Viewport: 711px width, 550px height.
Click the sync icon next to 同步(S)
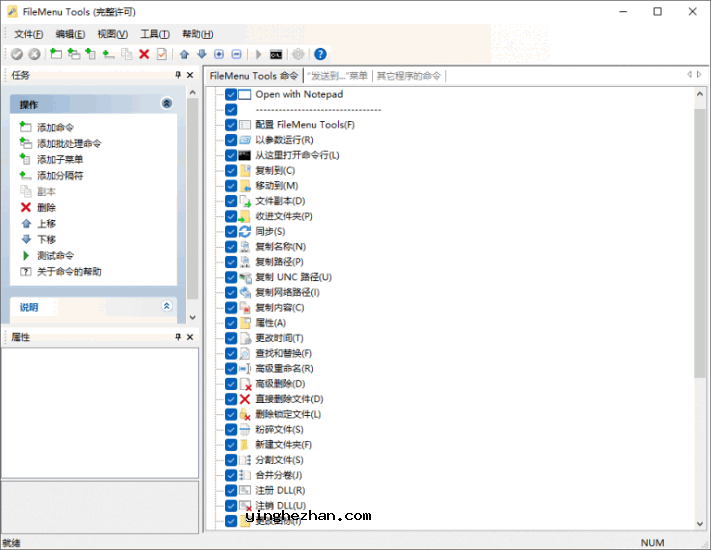[x=245, y=231]
